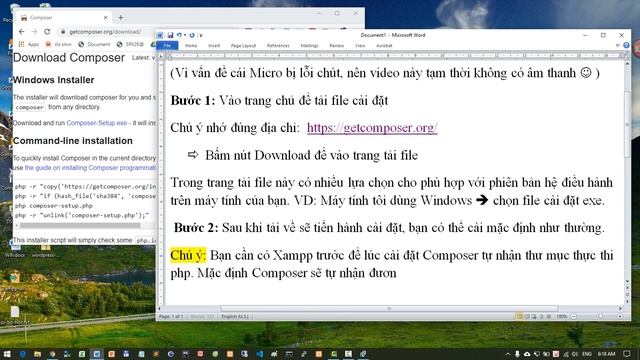Open the Mailings ribbon tab
The image size is (640, 360).
[x=309, y=46]
